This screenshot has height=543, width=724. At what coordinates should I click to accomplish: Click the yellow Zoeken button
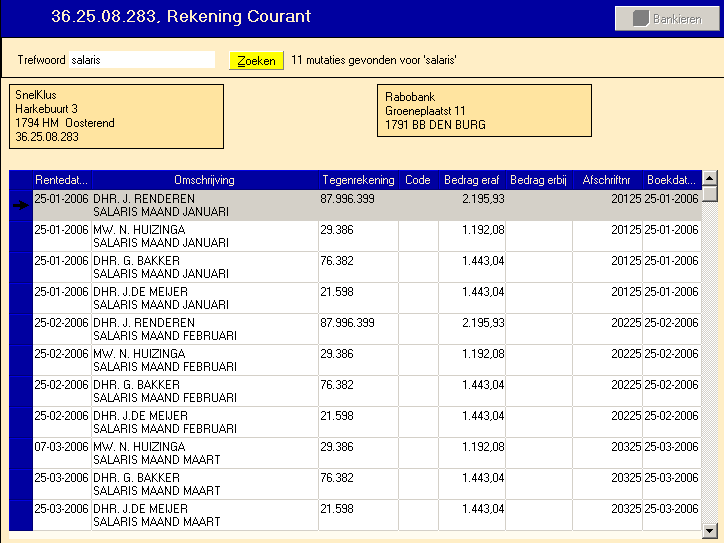point(256,60)
